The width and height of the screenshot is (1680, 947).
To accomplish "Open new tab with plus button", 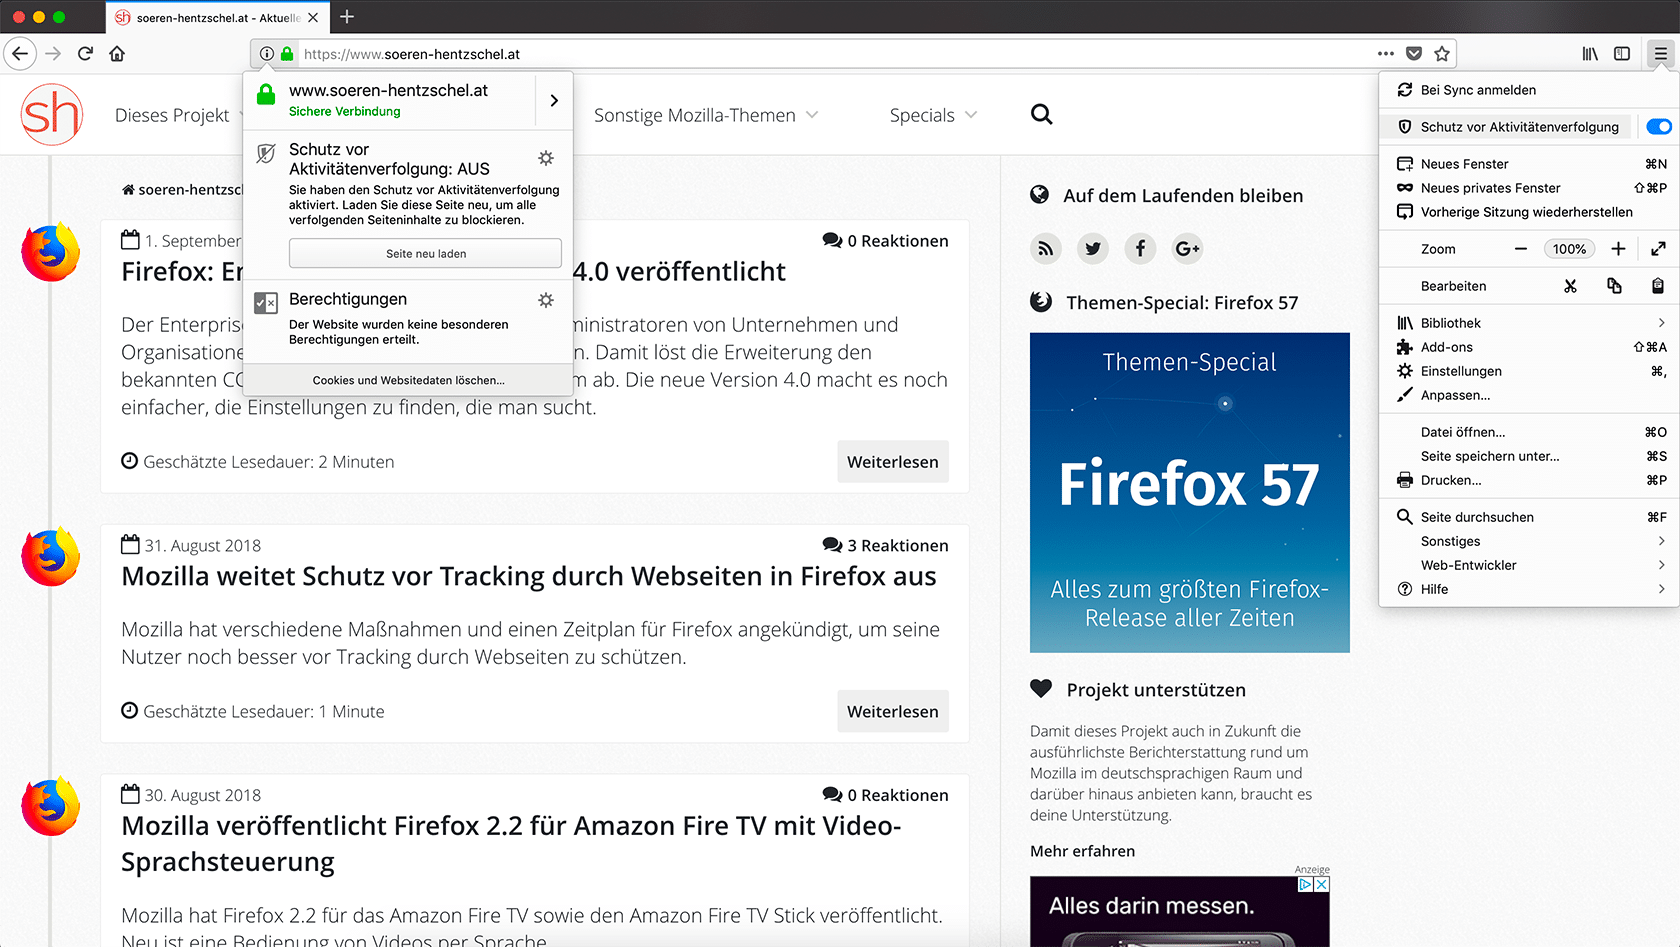I will pos(347,17).
